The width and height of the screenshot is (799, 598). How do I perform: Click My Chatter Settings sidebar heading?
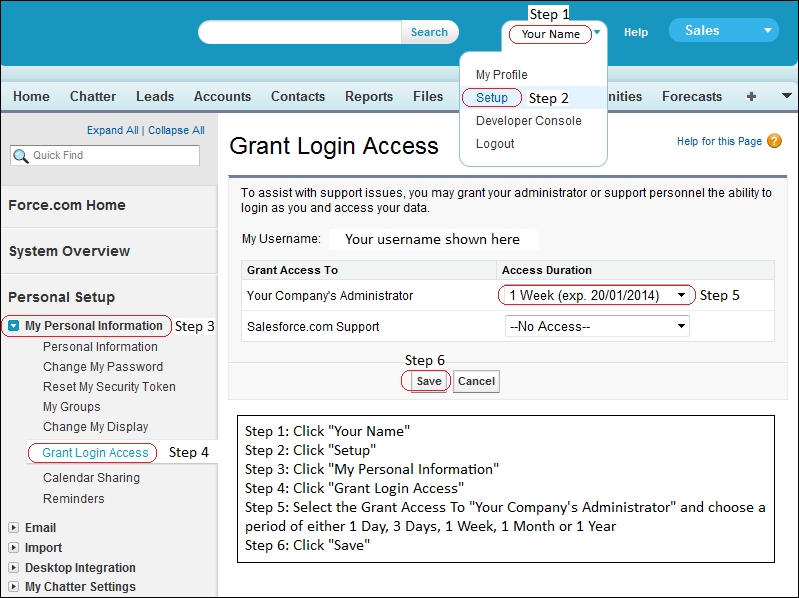pos(80,587)
